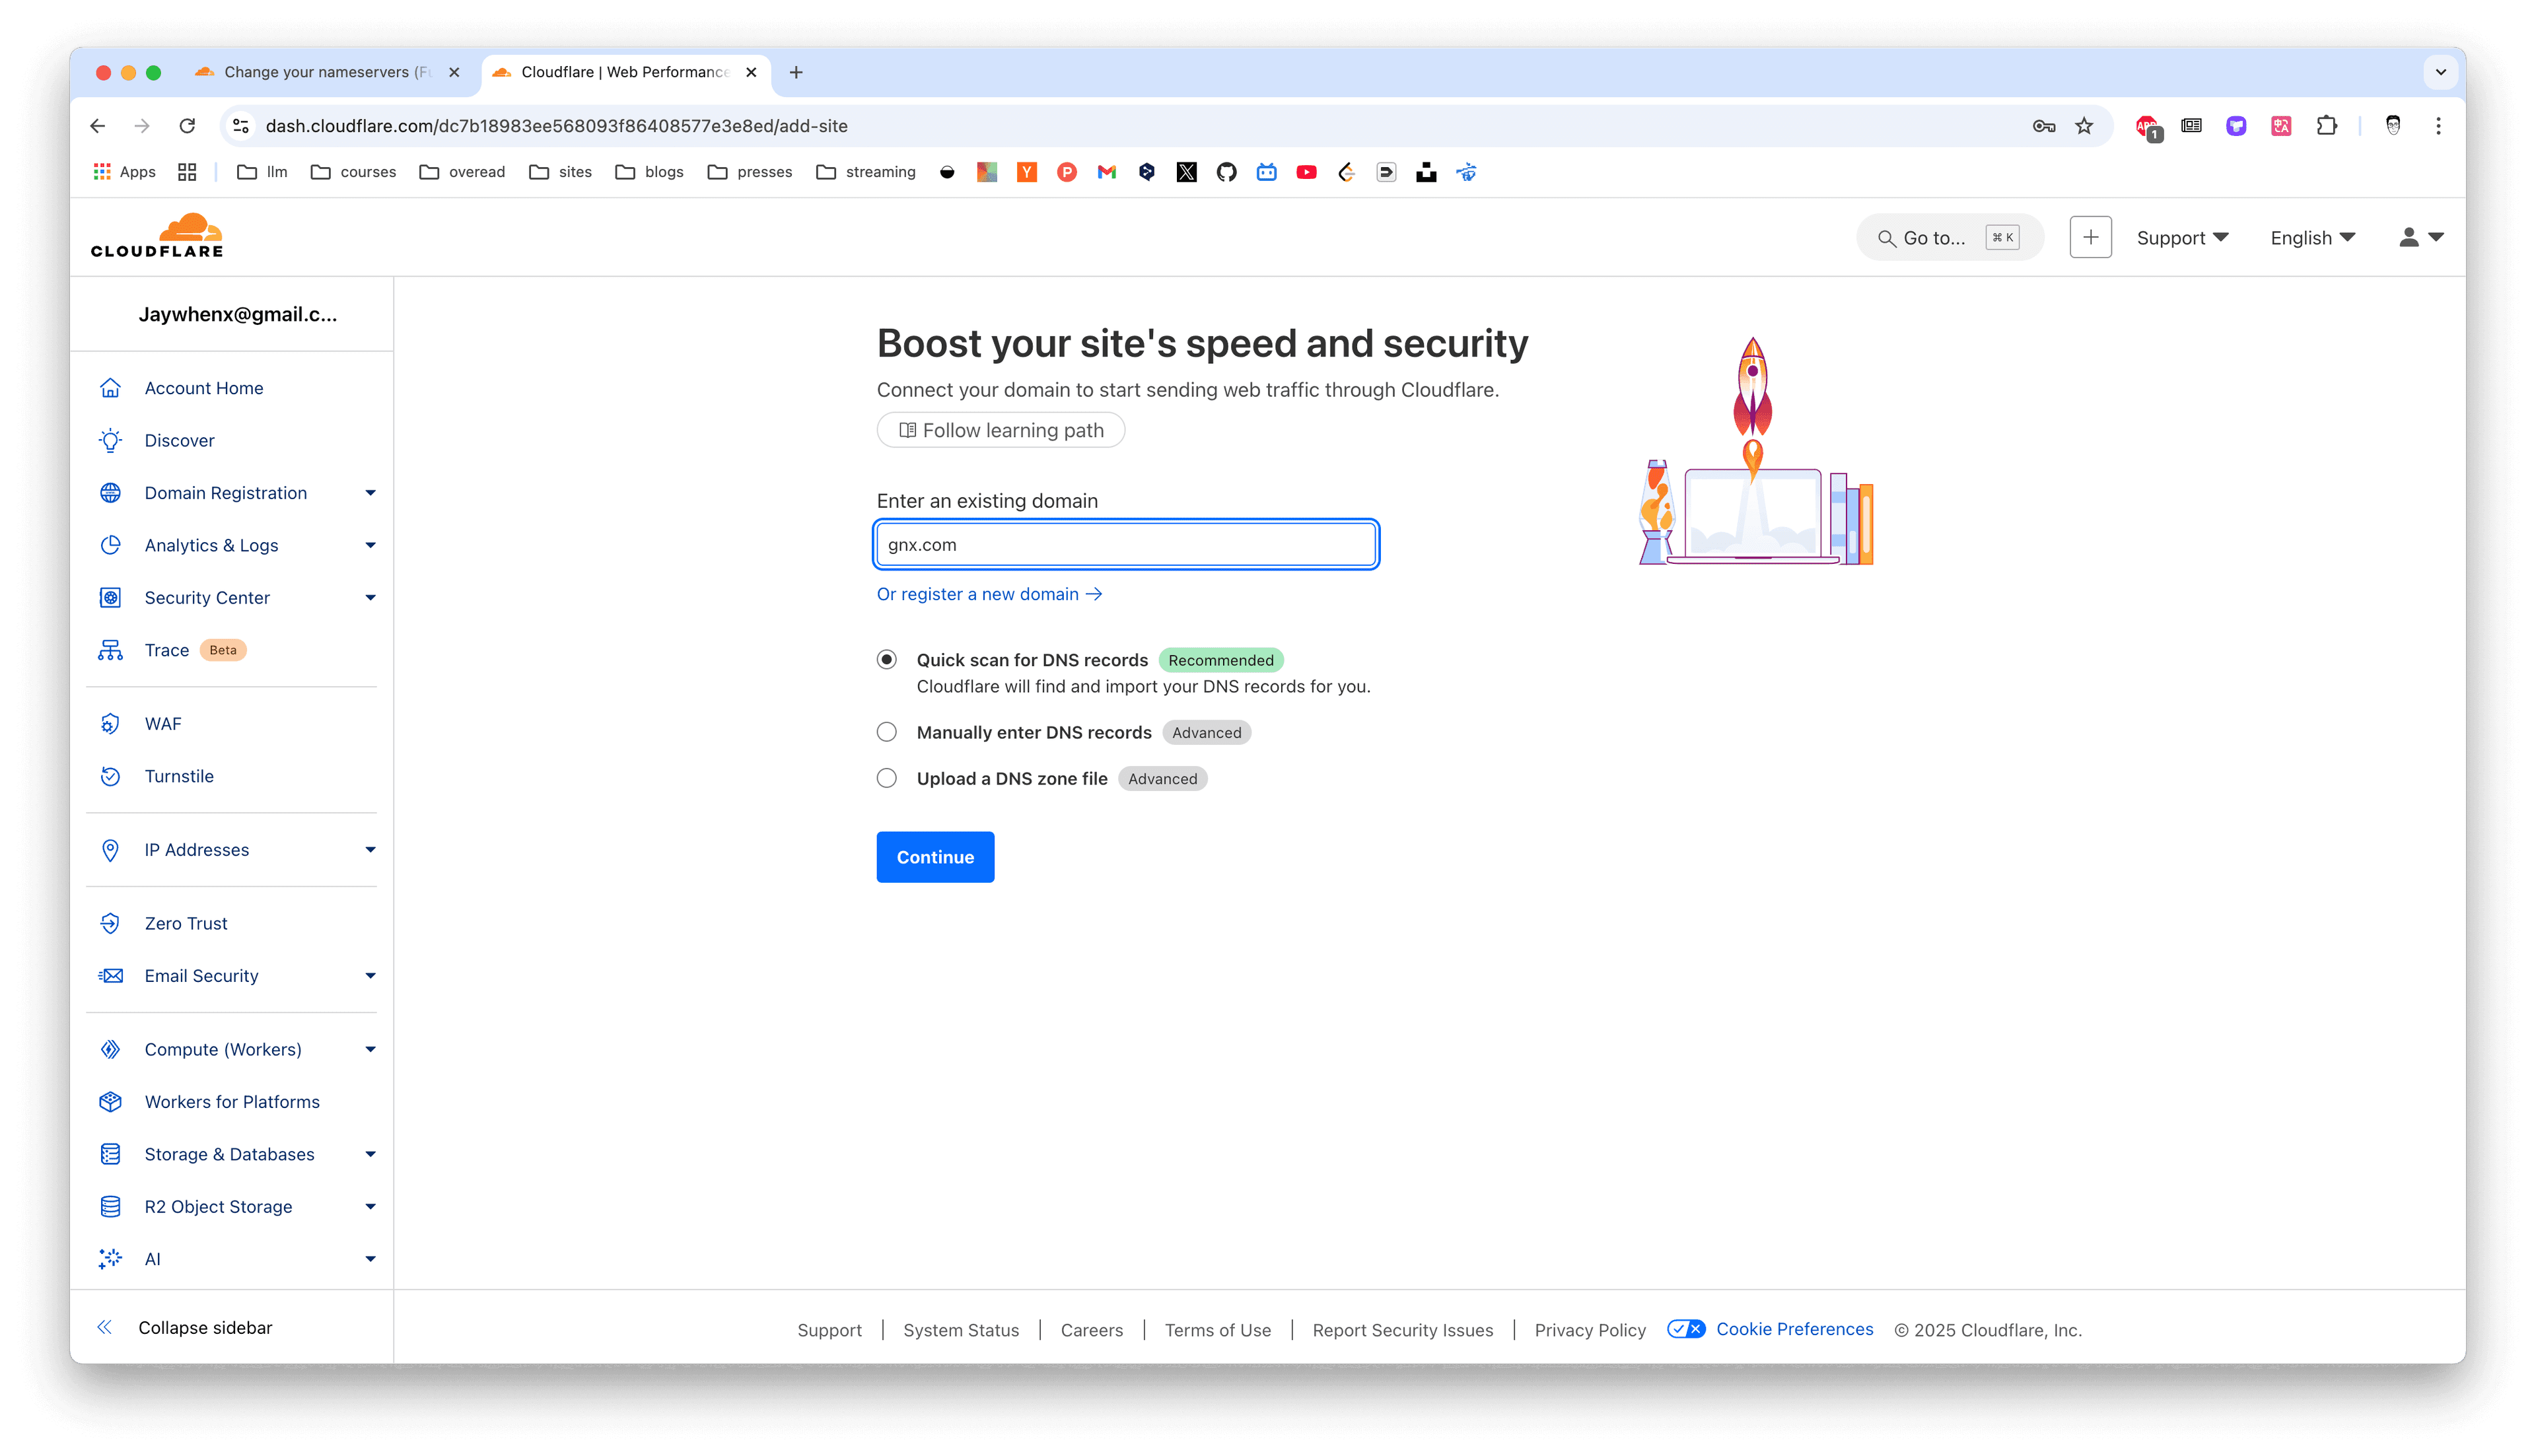Expand the Domain Registration section

(x=370, y=493)
